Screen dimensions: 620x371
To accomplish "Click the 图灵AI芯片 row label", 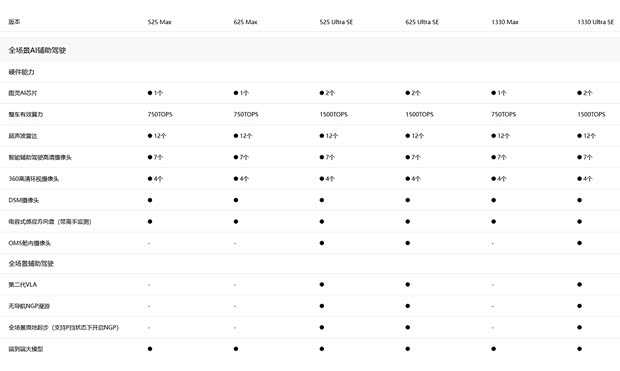I will (23, 93).
